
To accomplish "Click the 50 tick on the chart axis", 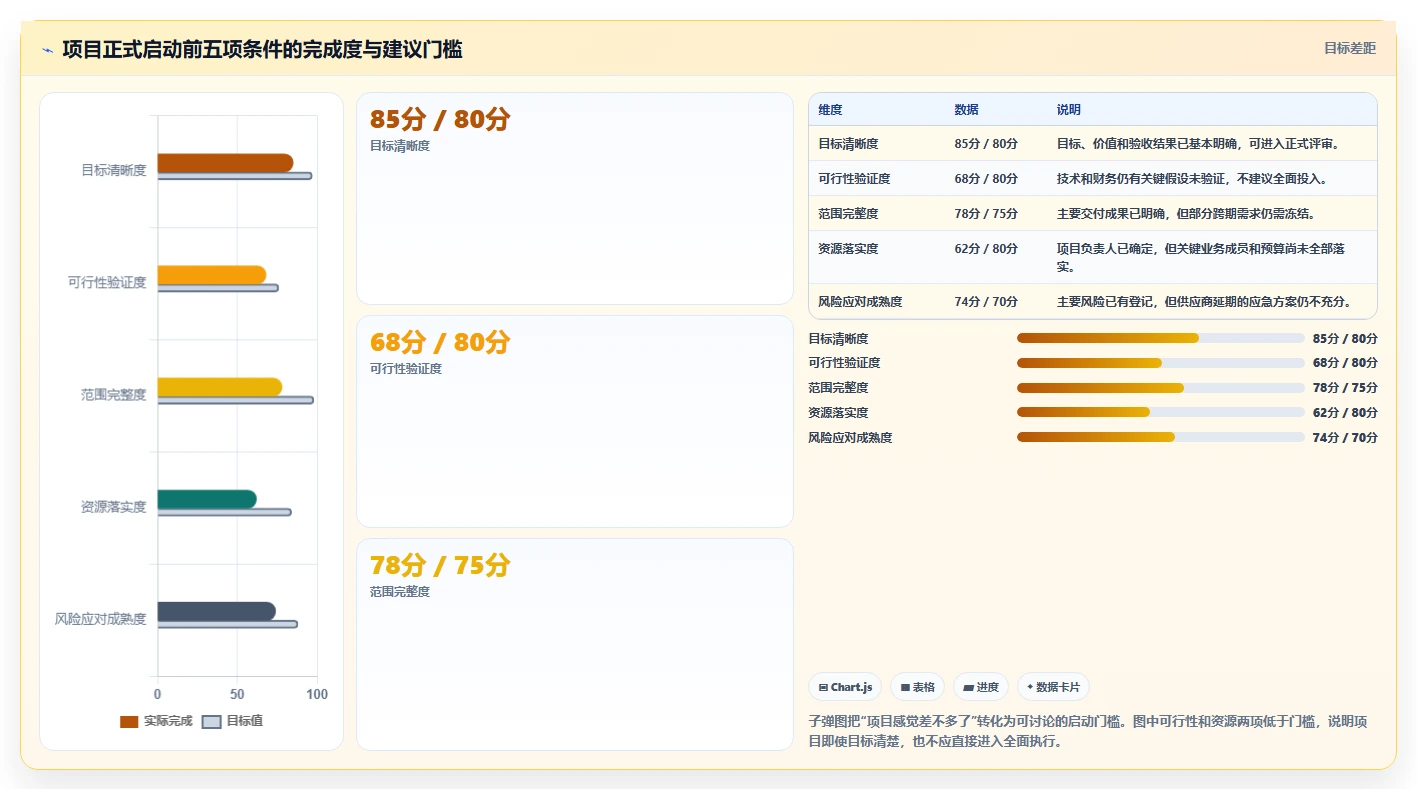I will point(237,694).
